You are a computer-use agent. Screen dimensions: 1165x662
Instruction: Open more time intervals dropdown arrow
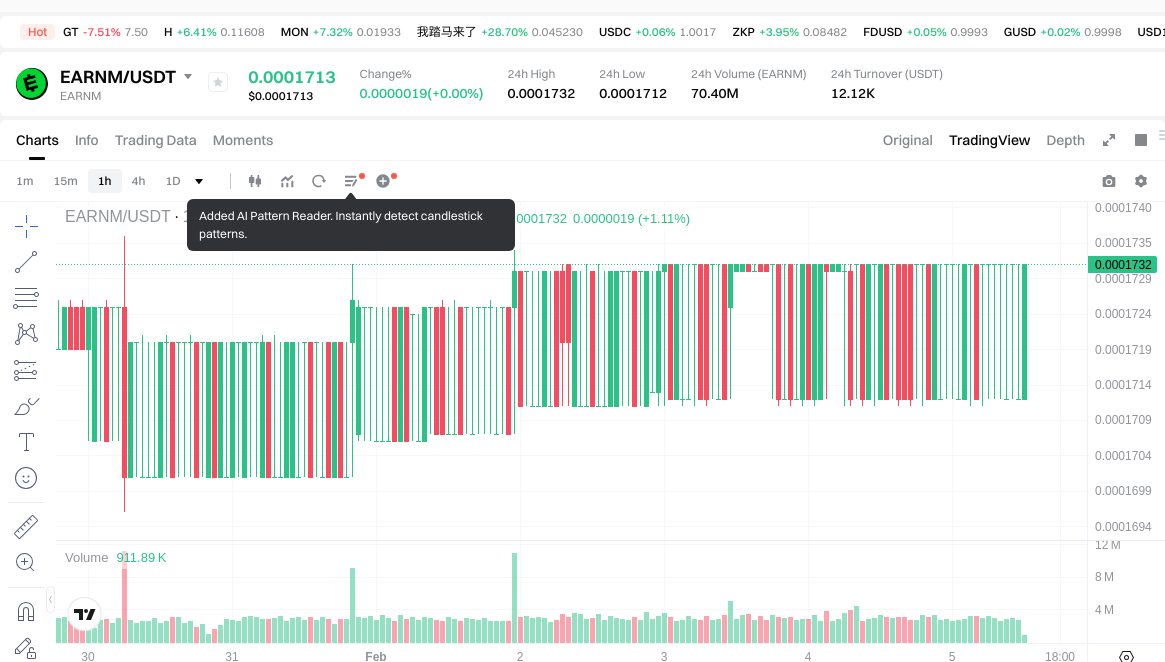pos(199,181)
